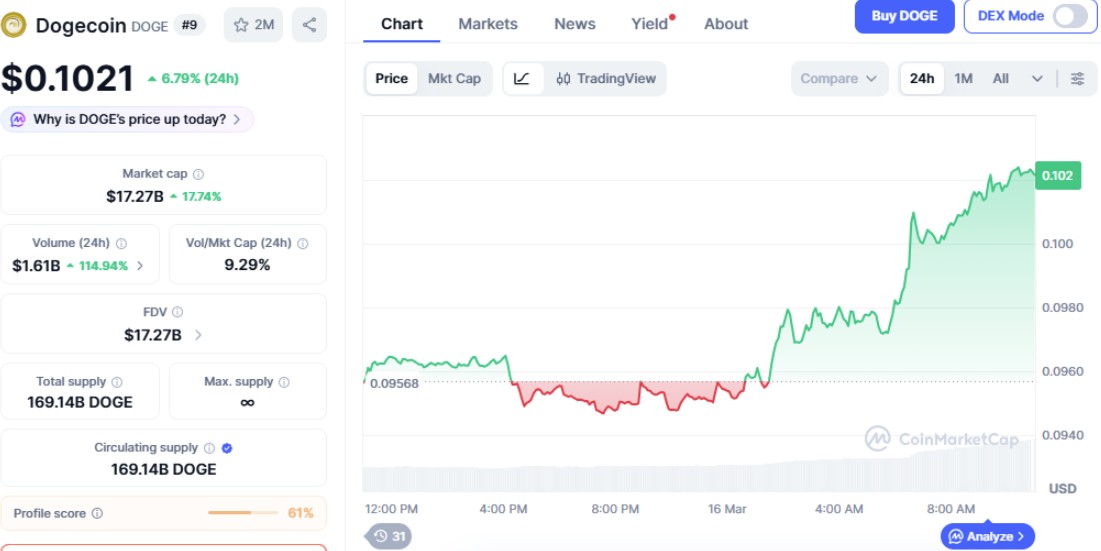Click Profile score info icon

click(x=98, y=513)
